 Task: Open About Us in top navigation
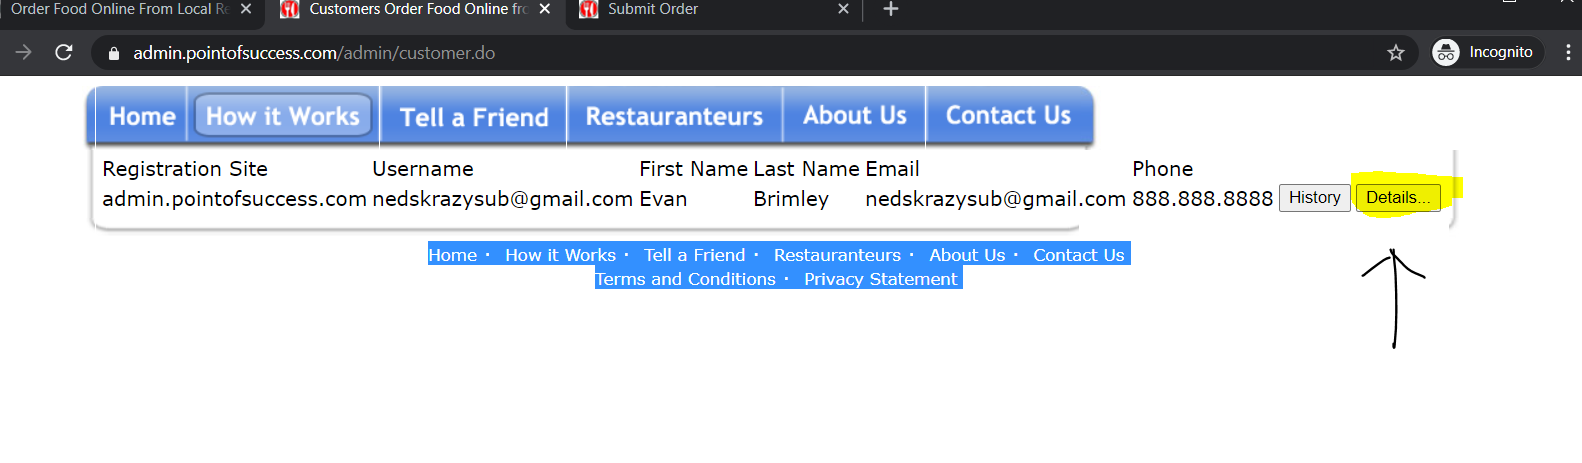(855, 116)
